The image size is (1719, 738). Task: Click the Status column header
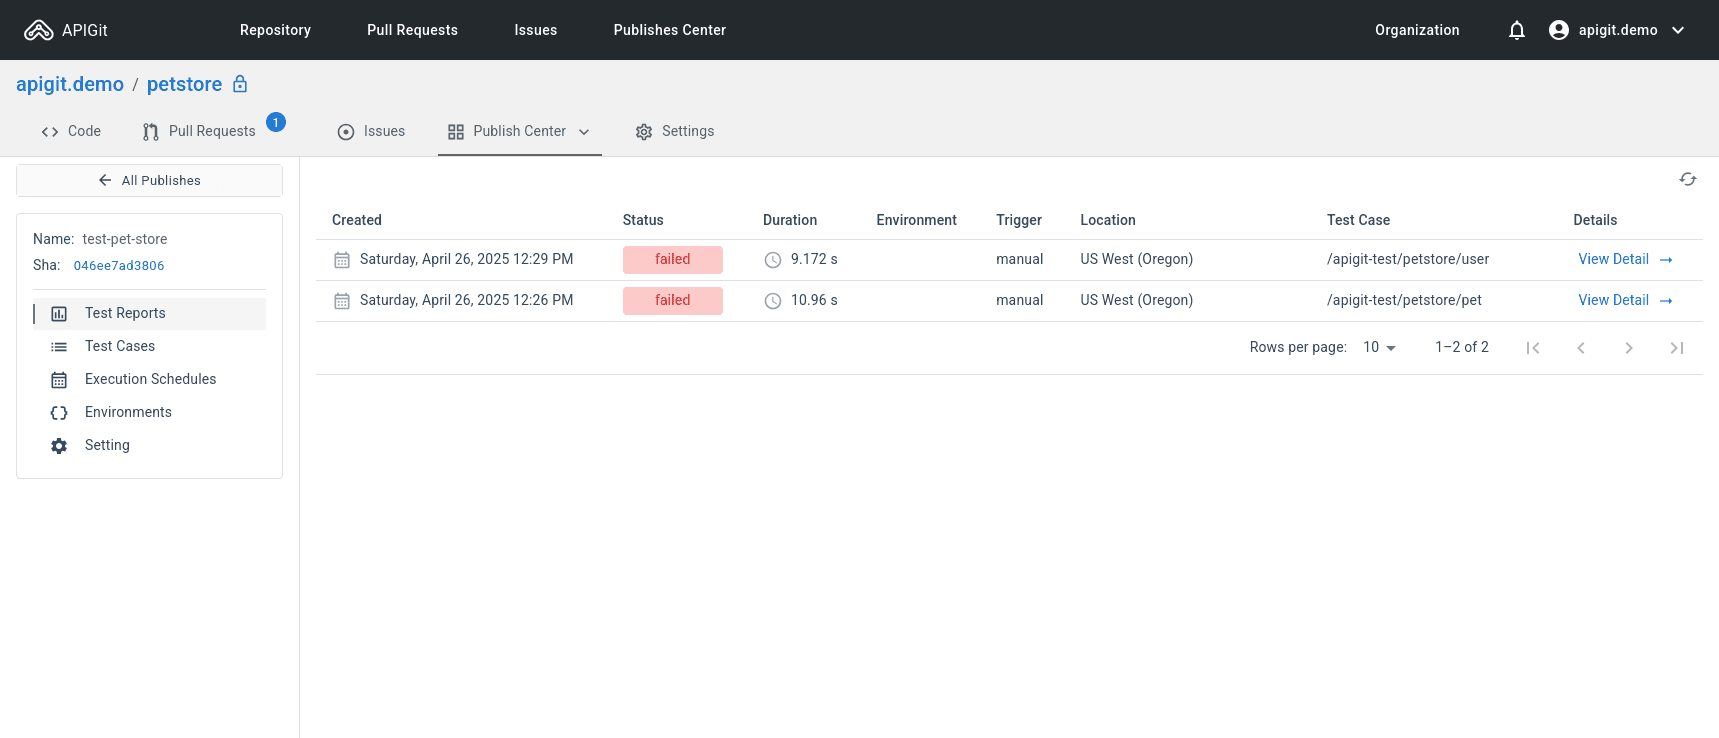(x=643, y=220)
